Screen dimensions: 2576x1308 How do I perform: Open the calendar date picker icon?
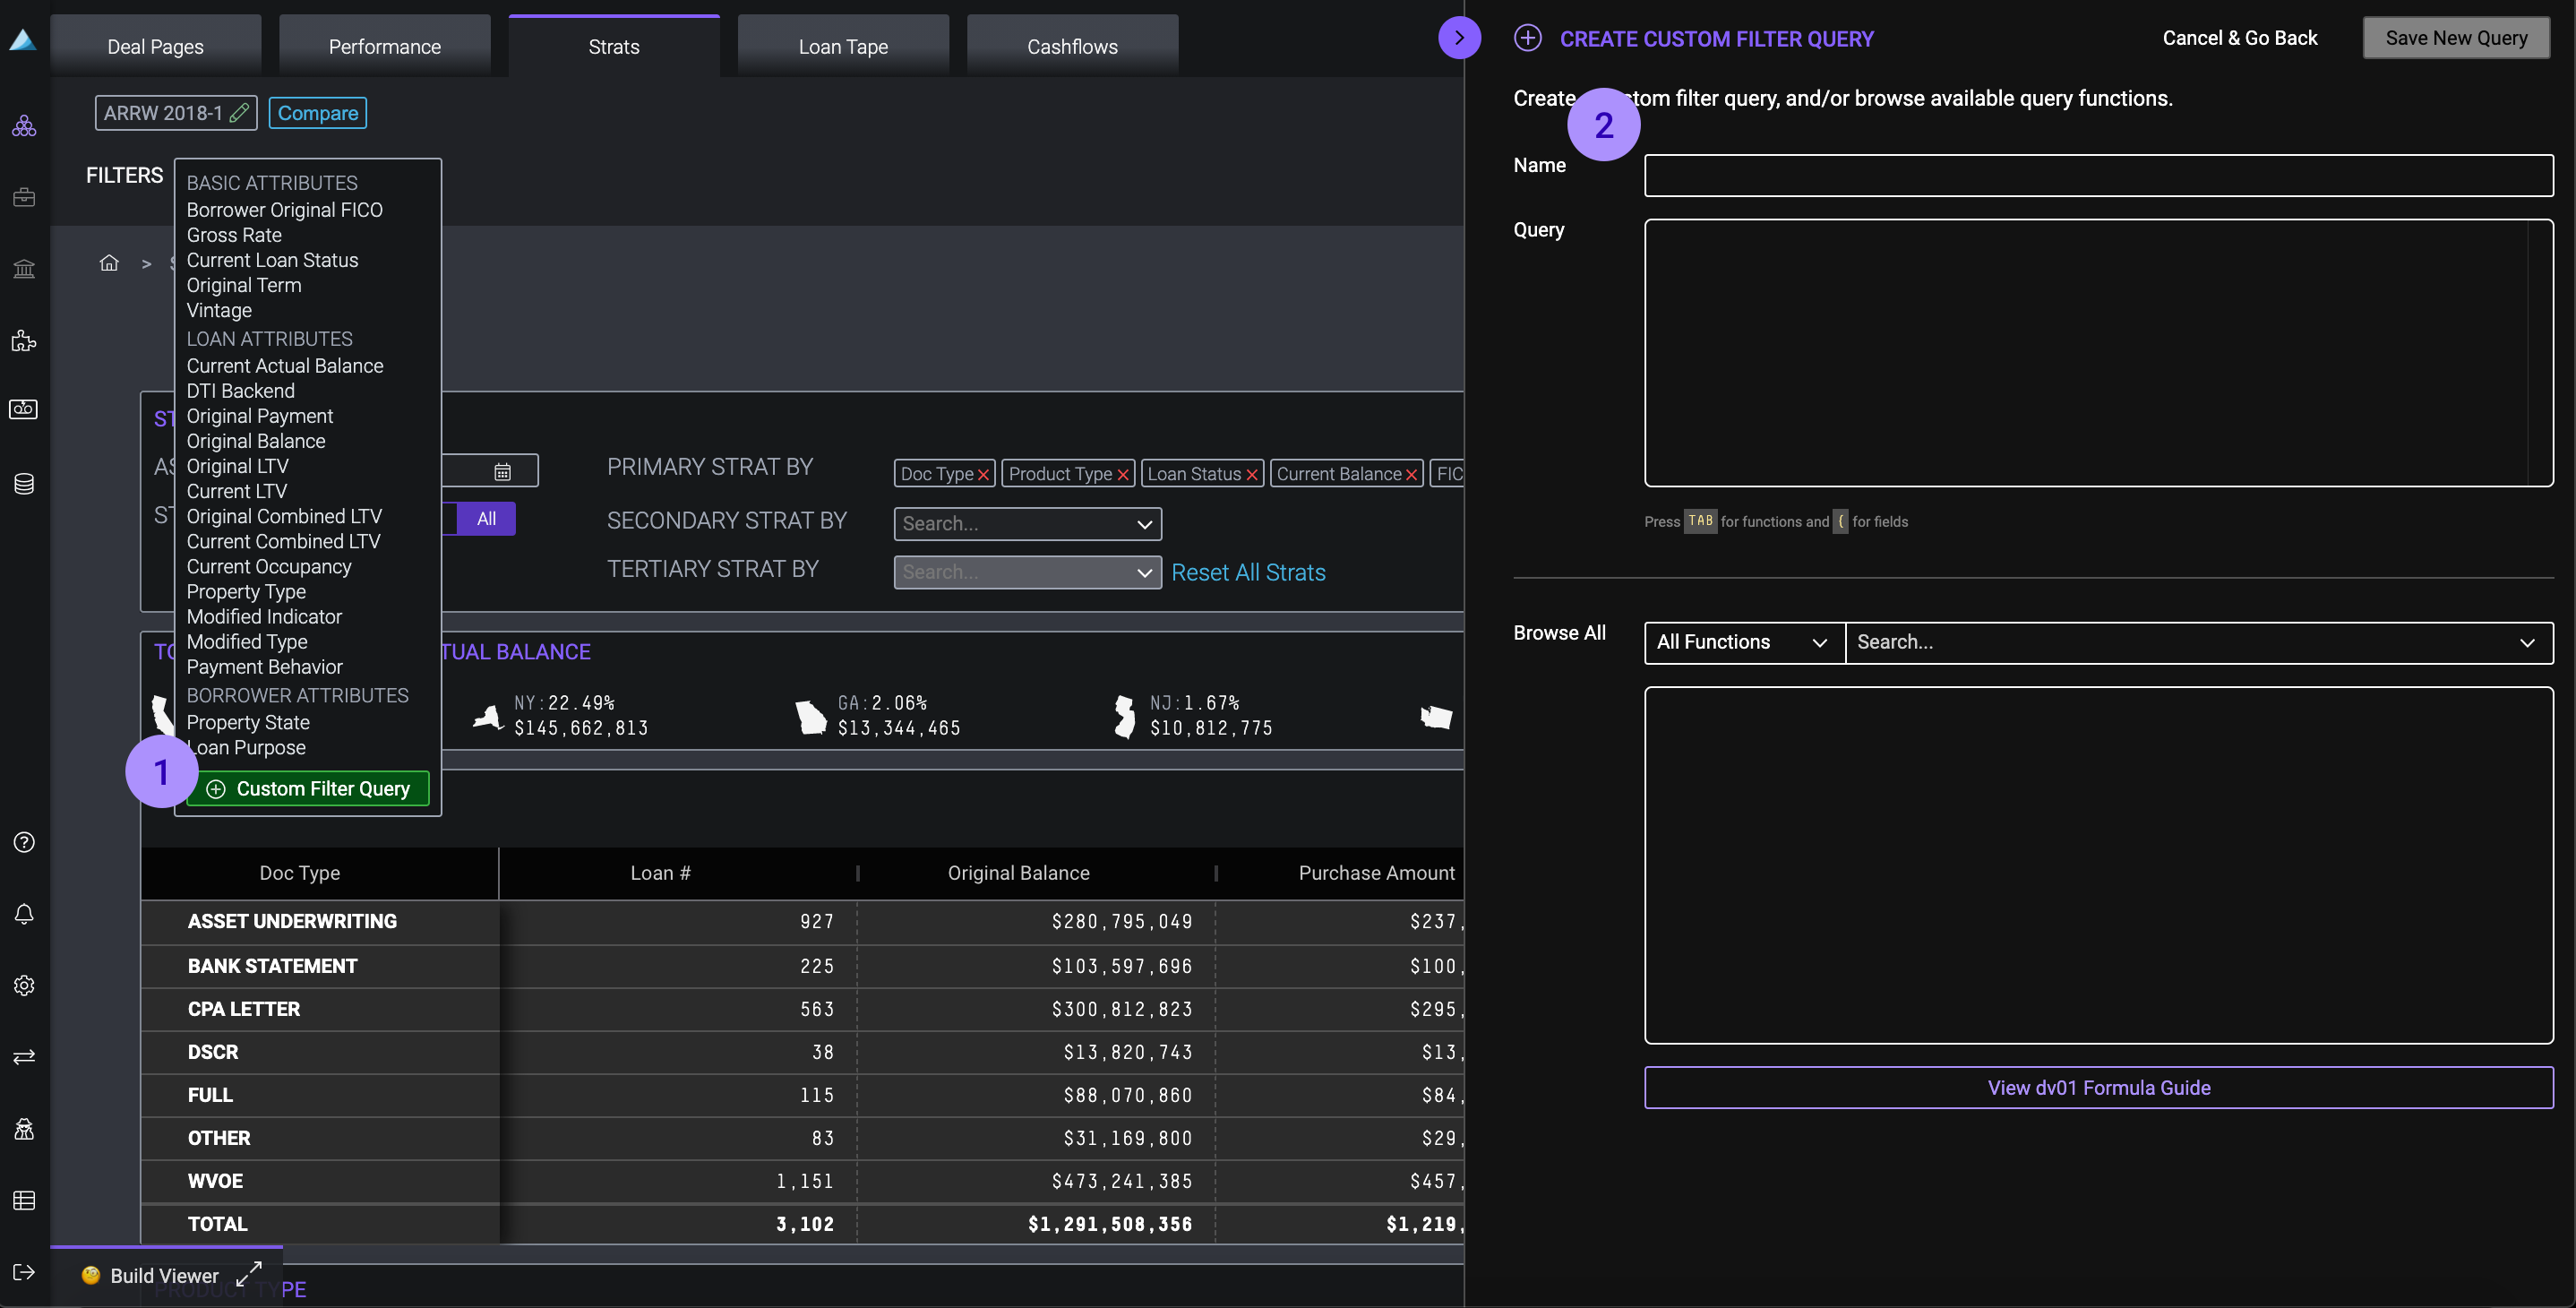coord(502,471)
